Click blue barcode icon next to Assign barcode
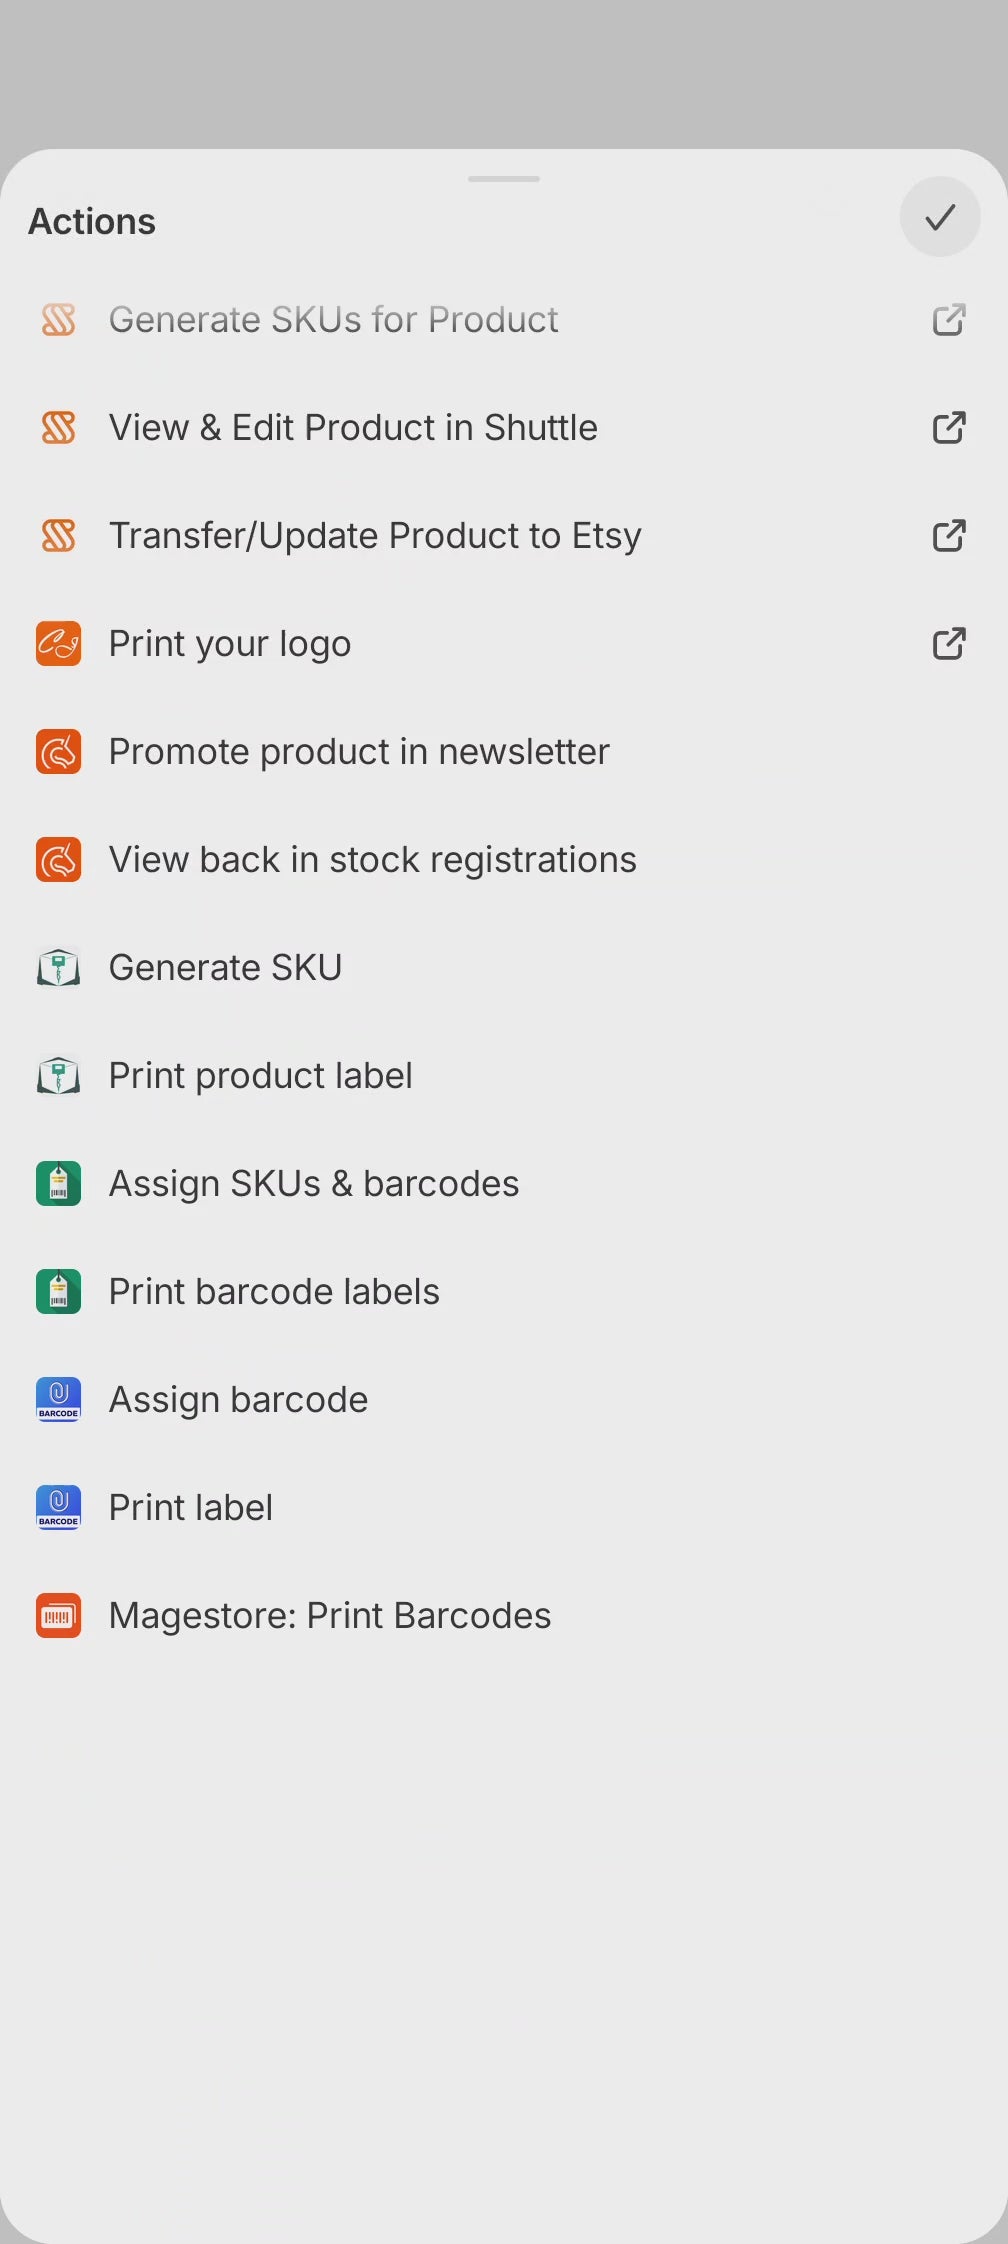This screenshot has width=1008, height=2244. point(59,1400)
